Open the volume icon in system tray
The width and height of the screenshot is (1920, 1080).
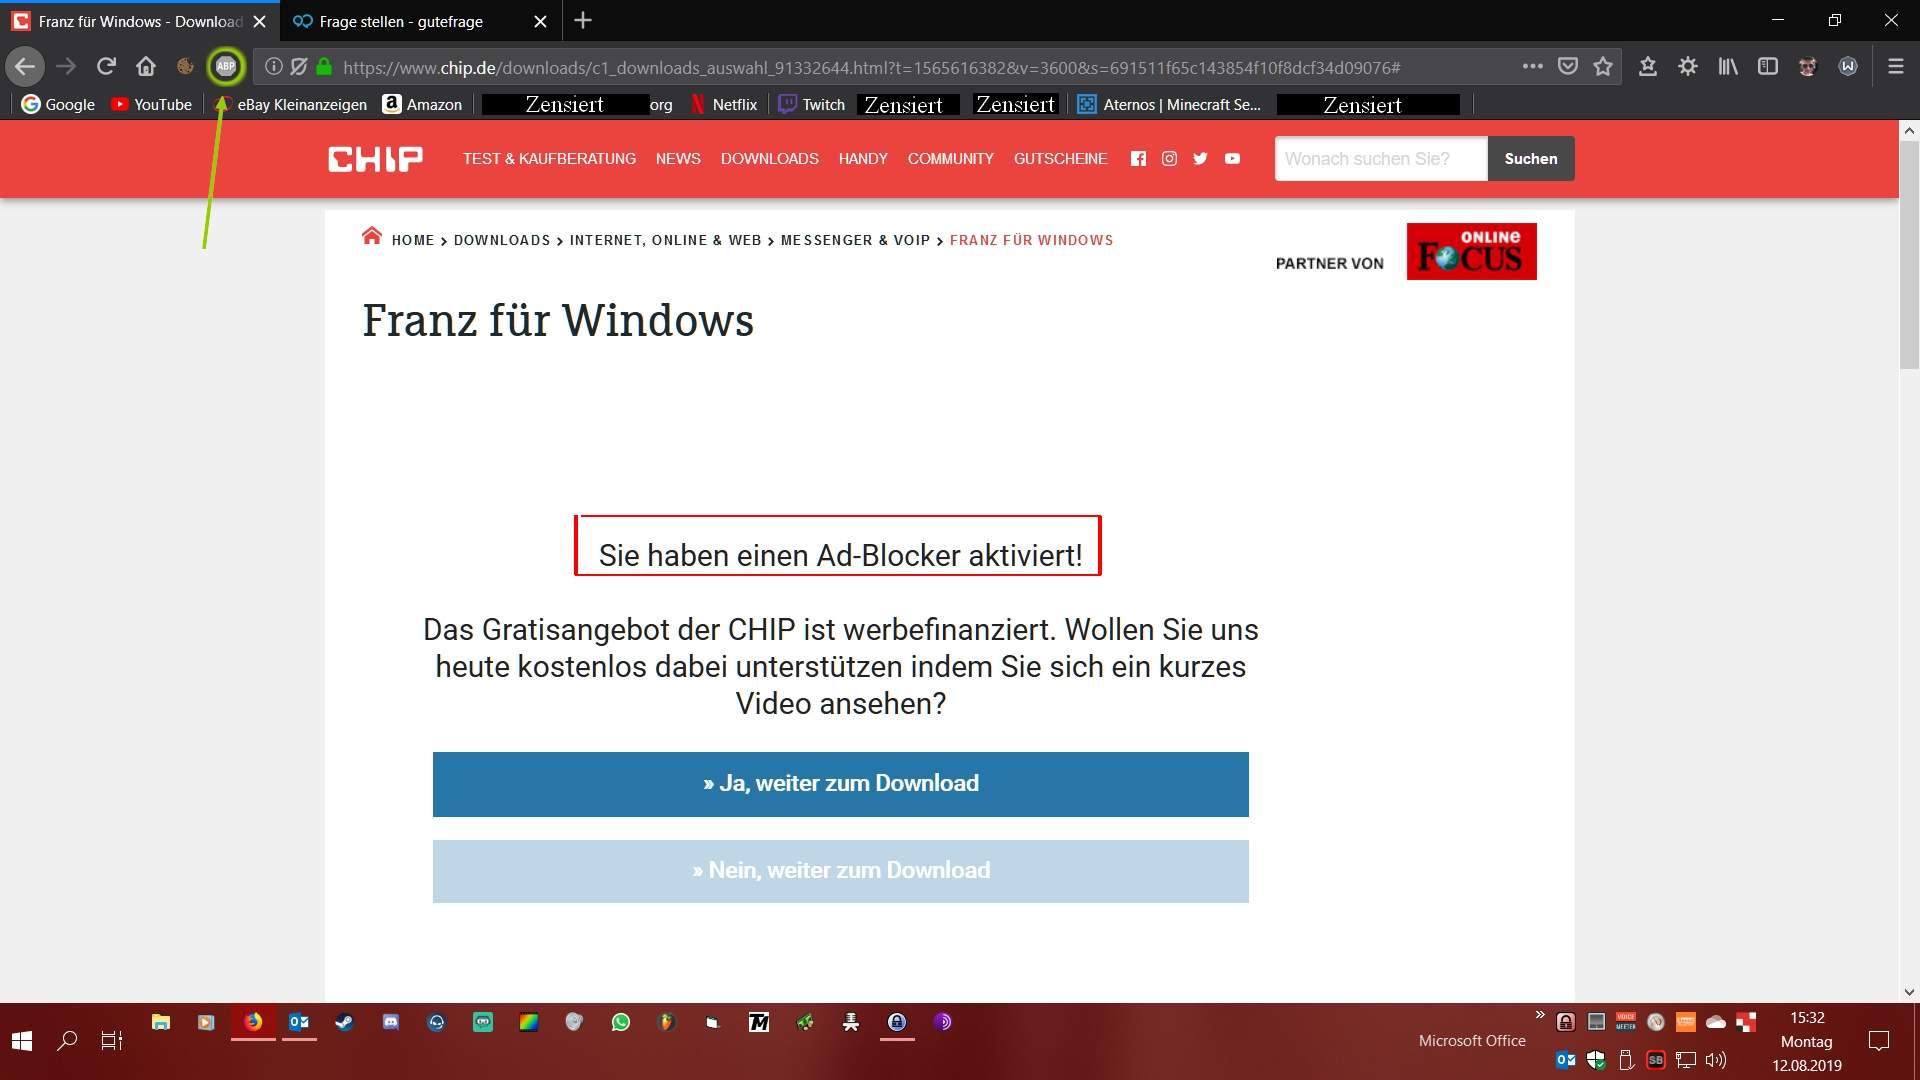pos(1716,1060)
